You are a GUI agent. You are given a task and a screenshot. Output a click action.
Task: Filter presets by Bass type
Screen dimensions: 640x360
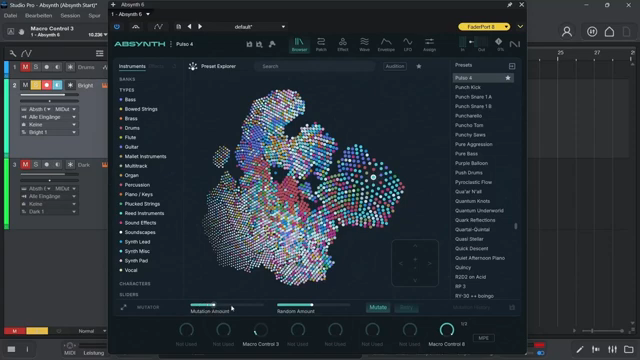pos(130,100)
